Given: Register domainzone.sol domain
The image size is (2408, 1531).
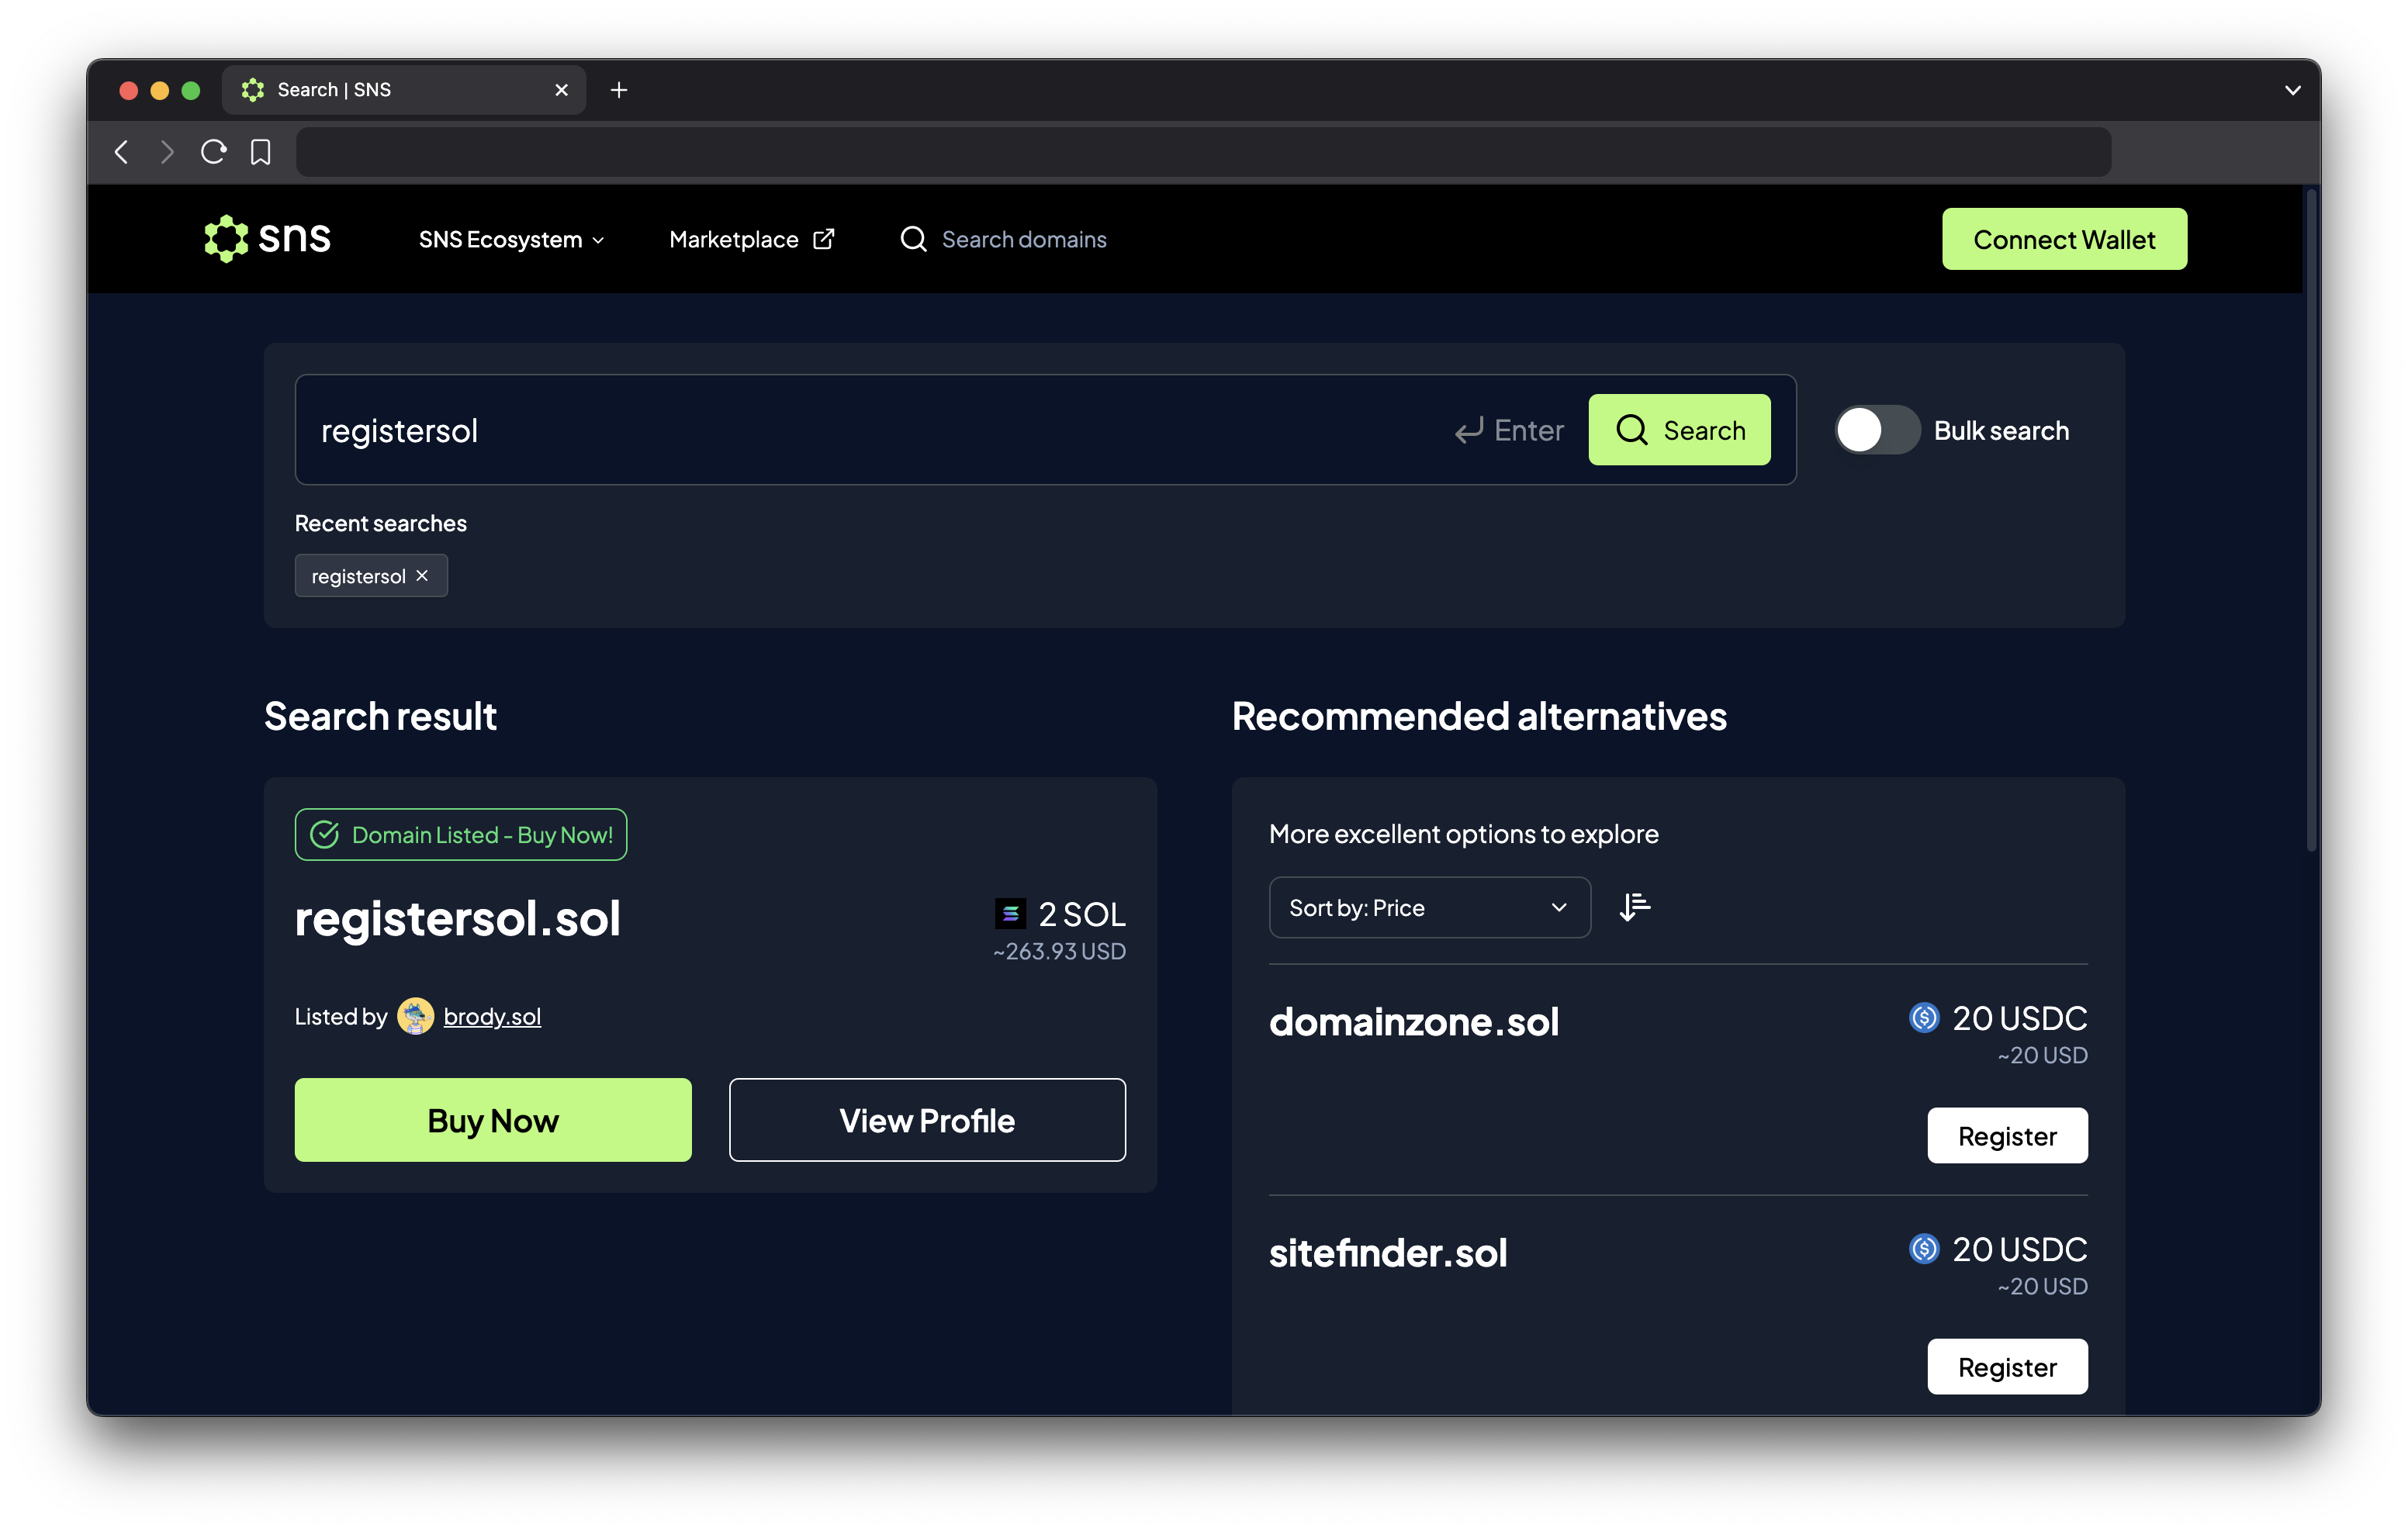Looking at the screenshot, I should click(2006, 1135).
